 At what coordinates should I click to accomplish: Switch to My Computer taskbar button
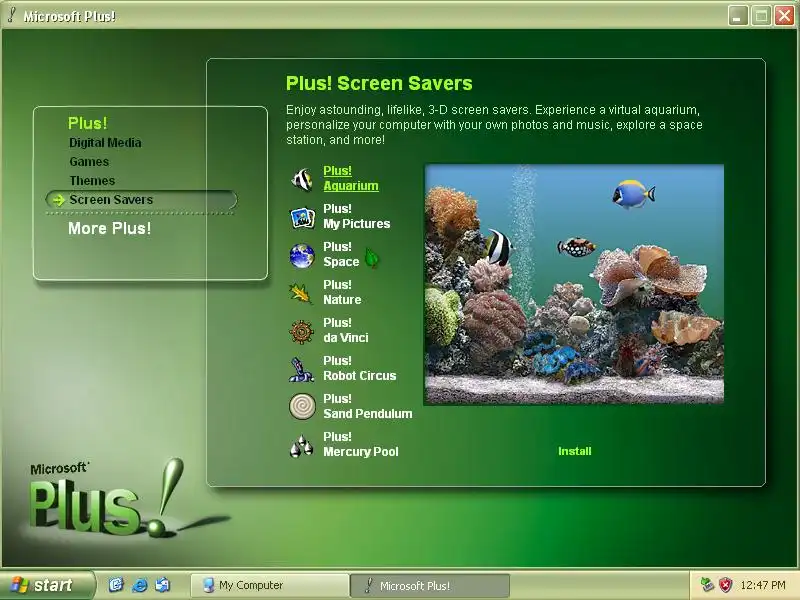coord(270,585)
